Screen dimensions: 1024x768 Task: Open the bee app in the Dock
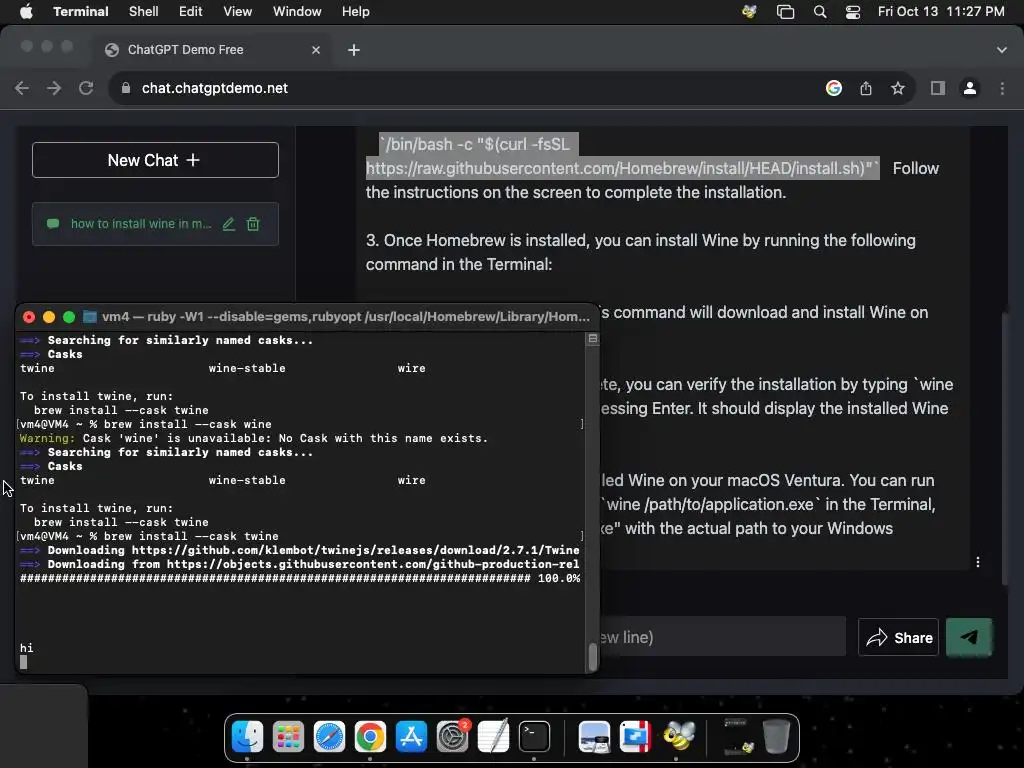tap(678, 737)
